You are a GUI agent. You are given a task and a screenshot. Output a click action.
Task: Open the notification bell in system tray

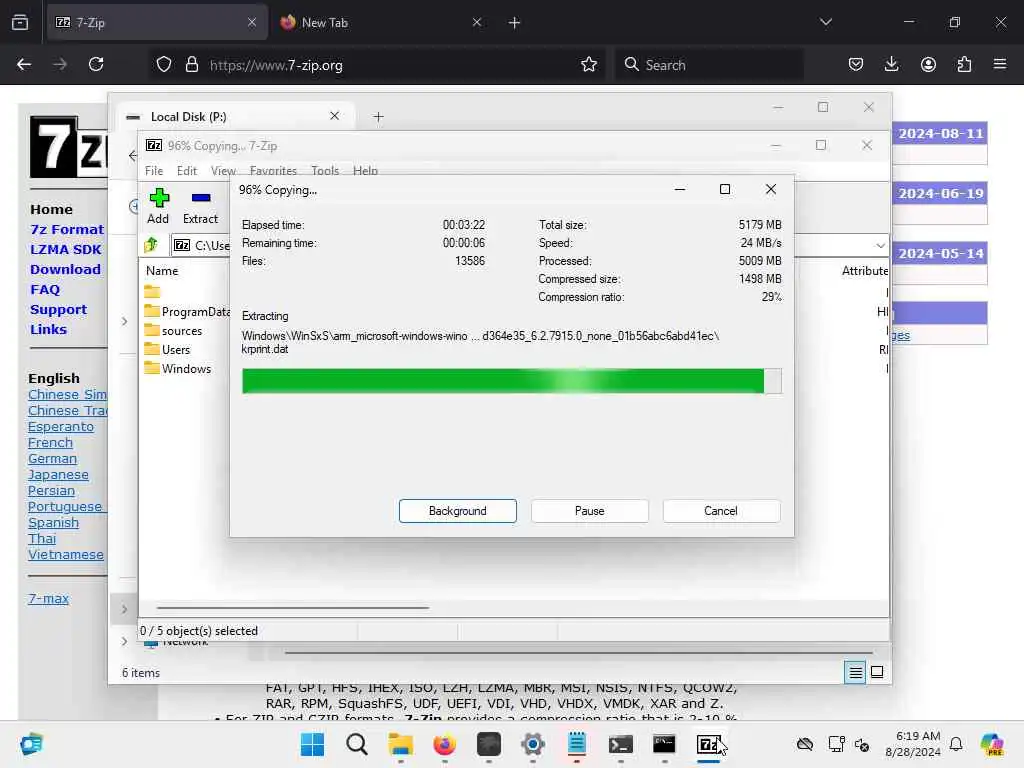pyautogui.click(x=956, y=744)
